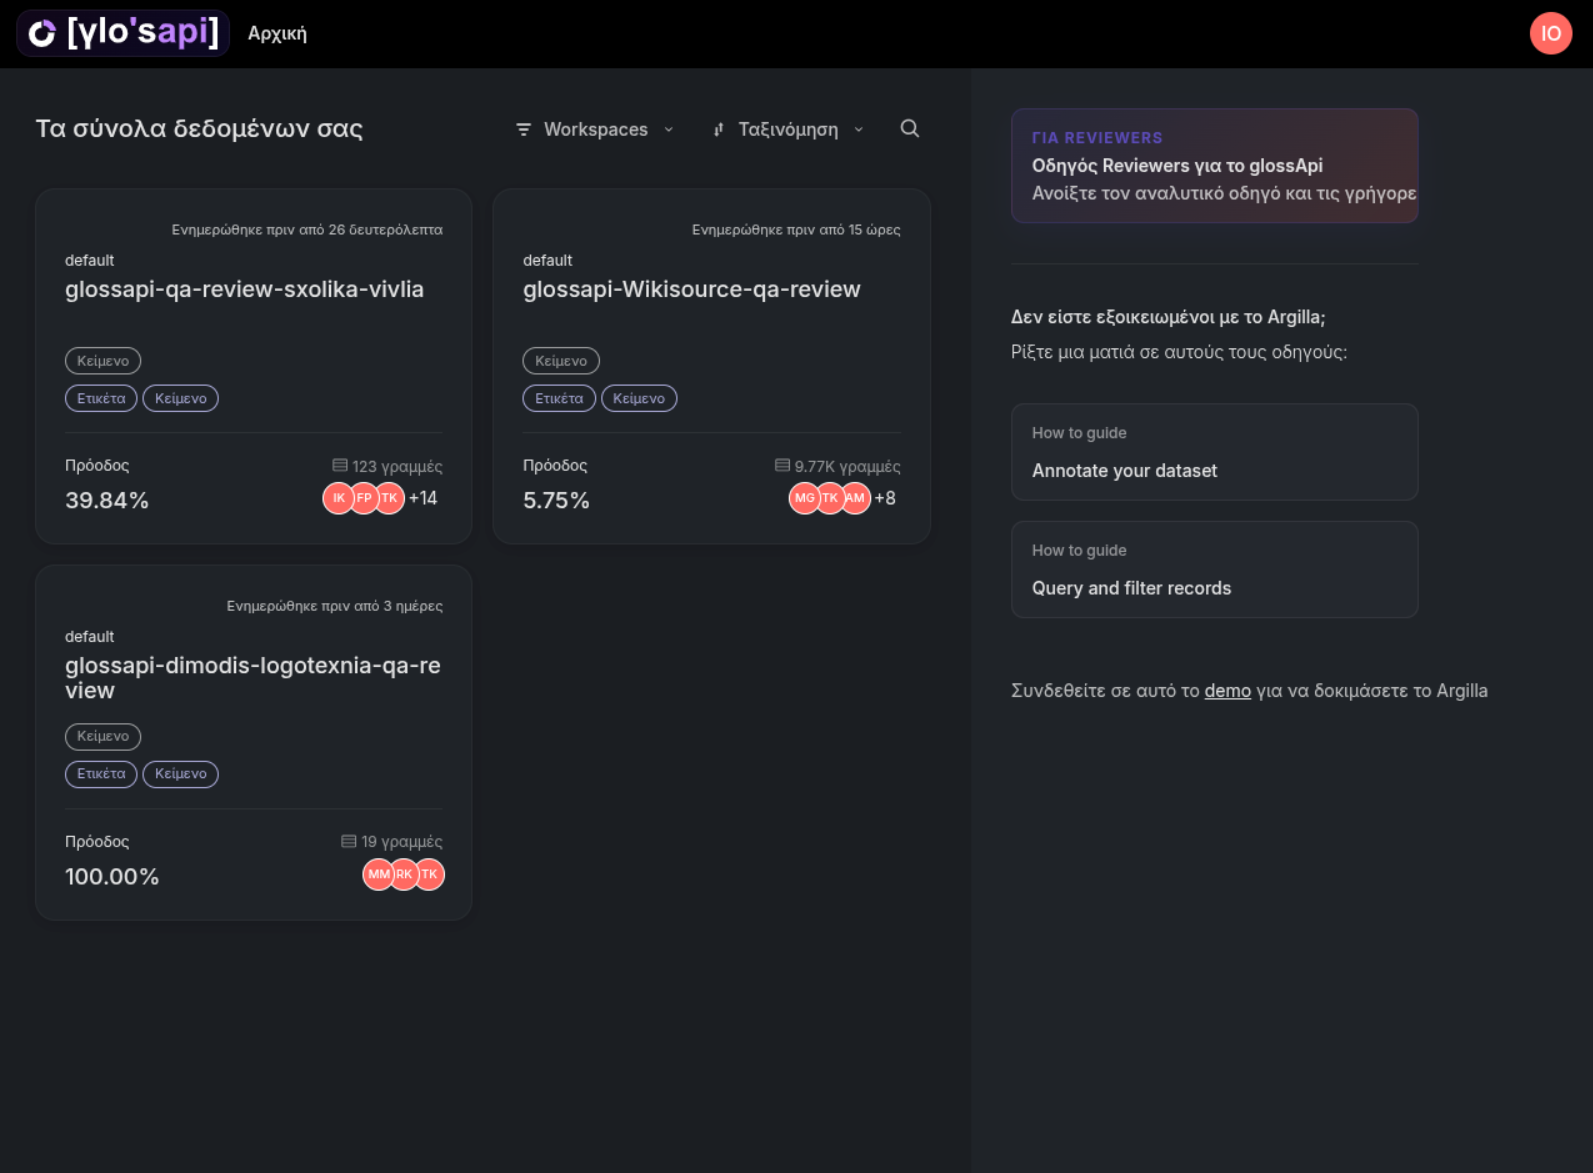
Task: Click the 9.77K γραμμές row count
Action: click(x=847, y=467)
